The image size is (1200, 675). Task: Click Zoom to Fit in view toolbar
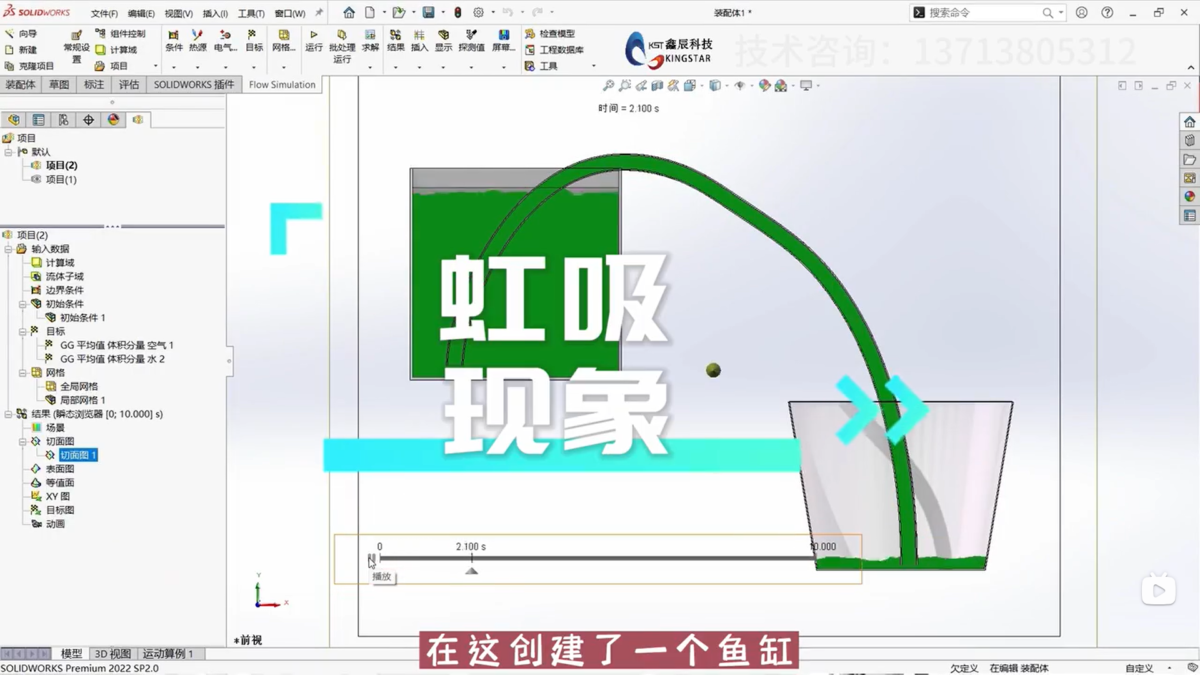[x=608, y=86]
